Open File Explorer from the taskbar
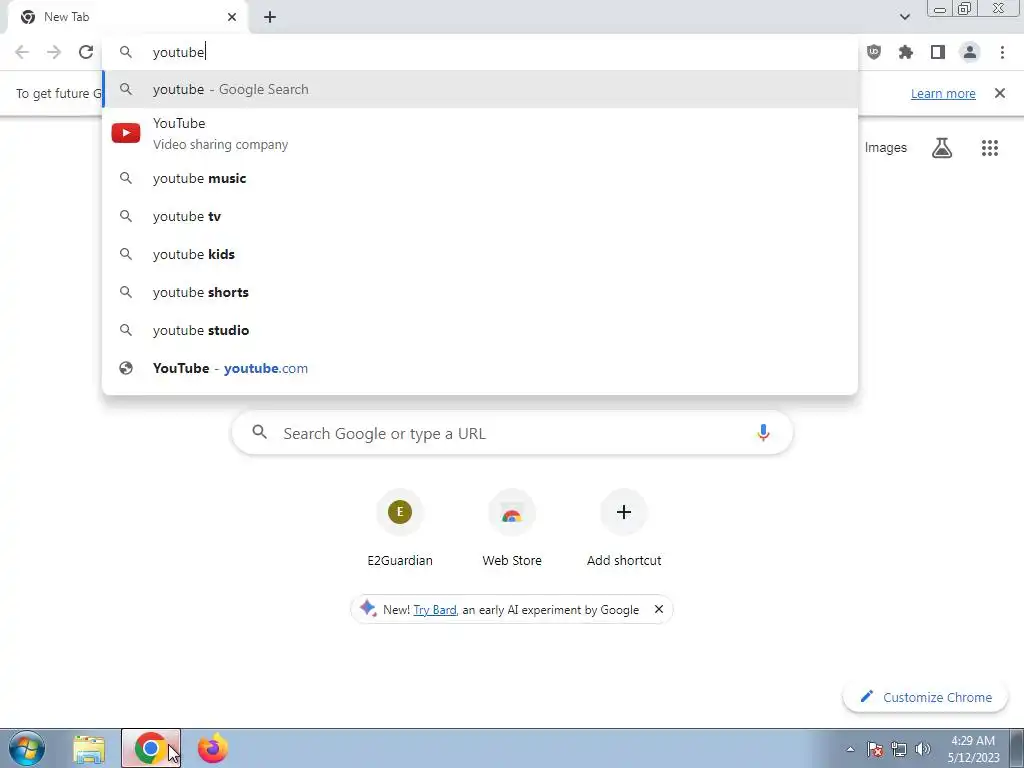Image resolution: width=1024 pixels, height=768 pixels. click(x=89, y=749)
